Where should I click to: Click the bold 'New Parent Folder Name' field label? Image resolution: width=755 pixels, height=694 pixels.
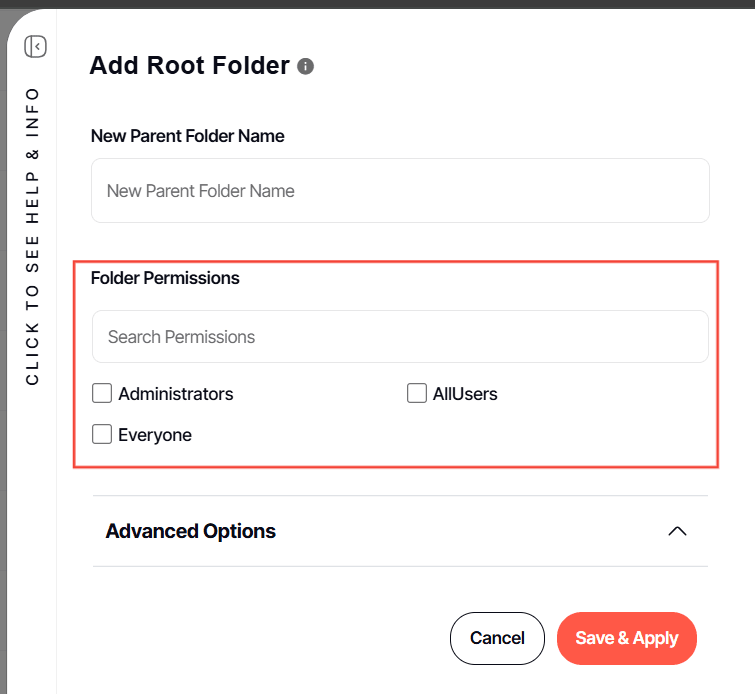188,136
